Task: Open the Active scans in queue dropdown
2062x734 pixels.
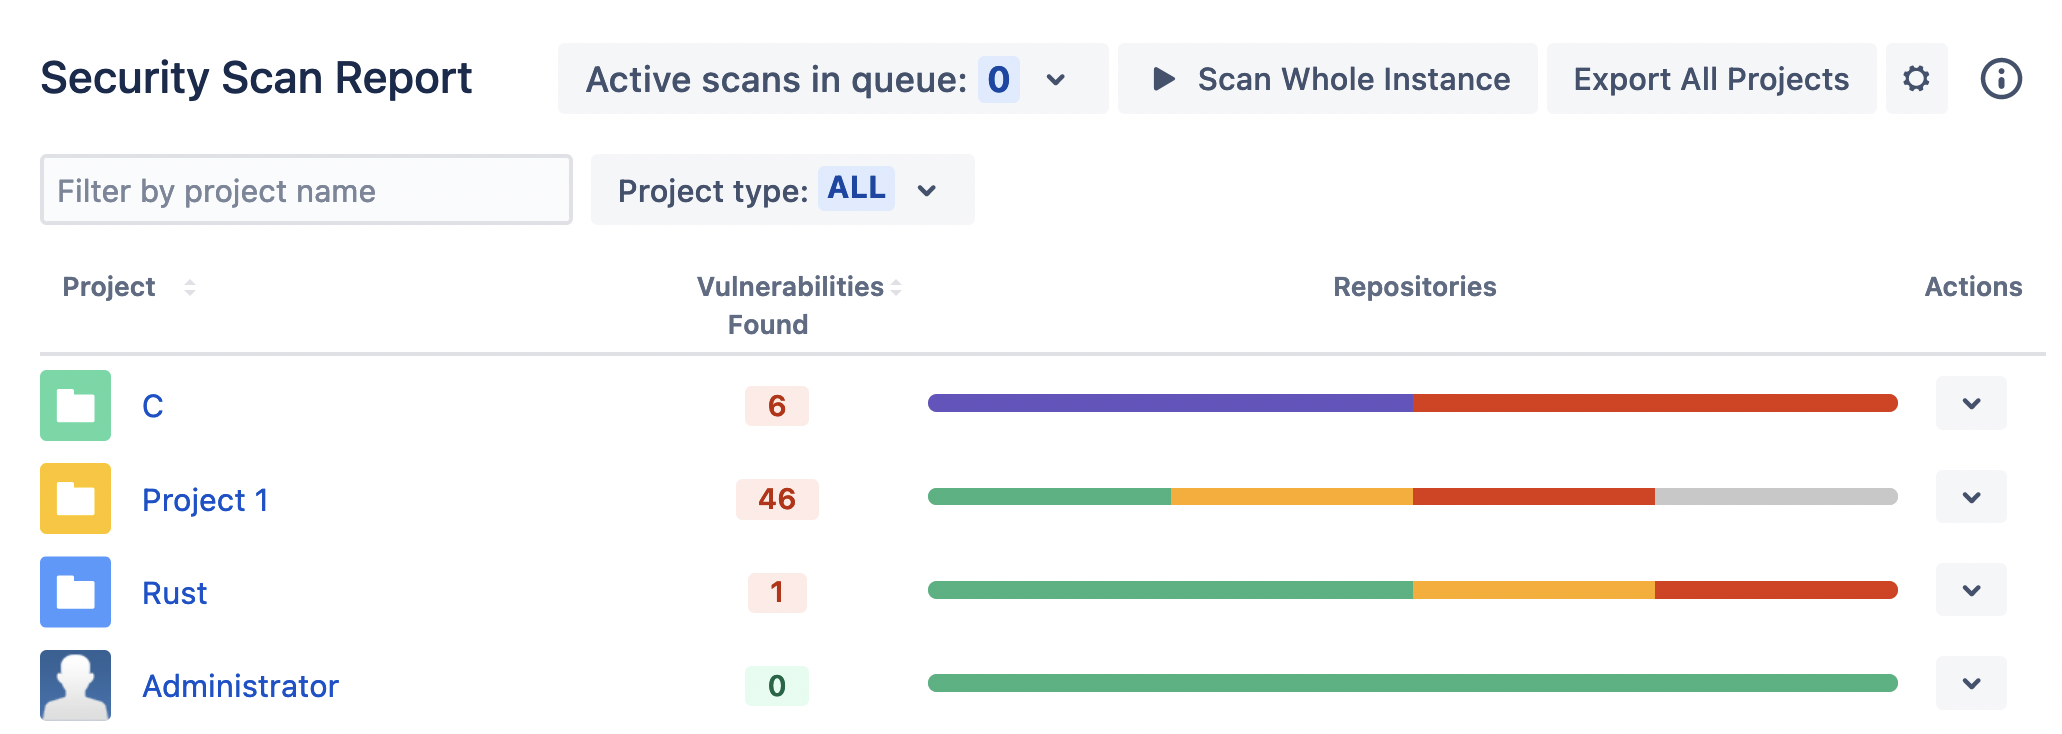Action: tap(1055, 80)
